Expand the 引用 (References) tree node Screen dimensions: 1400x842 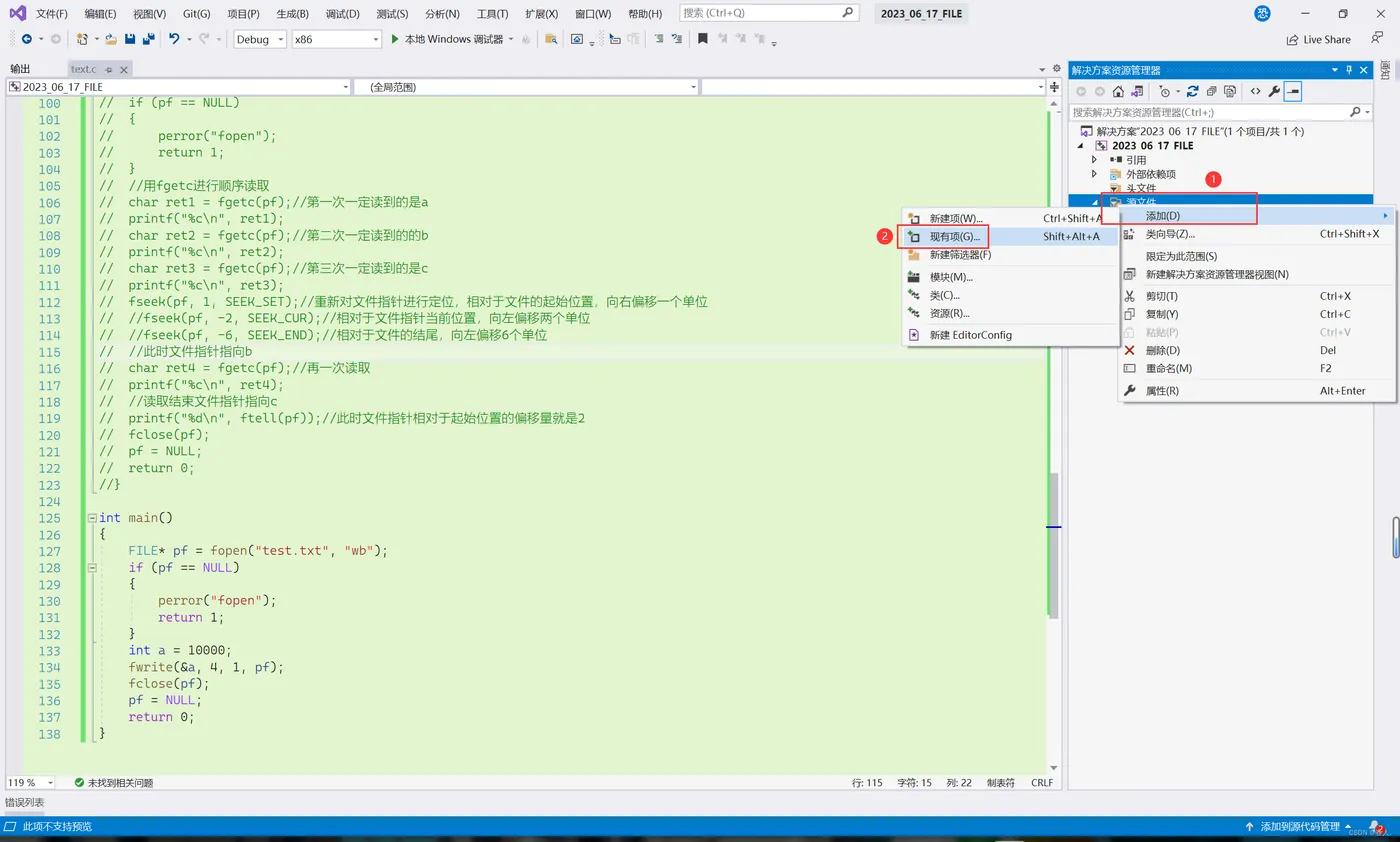pos(1094,160)
